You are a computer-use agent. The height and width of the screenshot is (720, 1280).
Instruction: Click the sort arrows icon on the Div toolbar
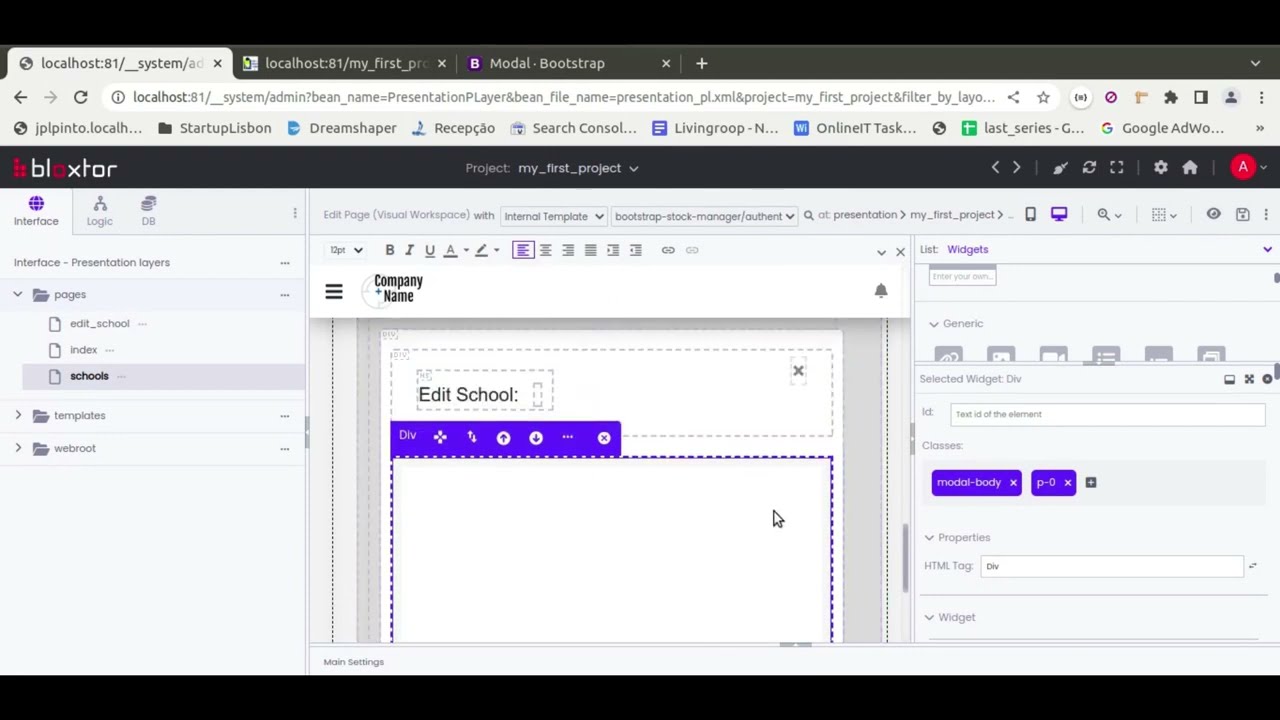coord(472,437)
